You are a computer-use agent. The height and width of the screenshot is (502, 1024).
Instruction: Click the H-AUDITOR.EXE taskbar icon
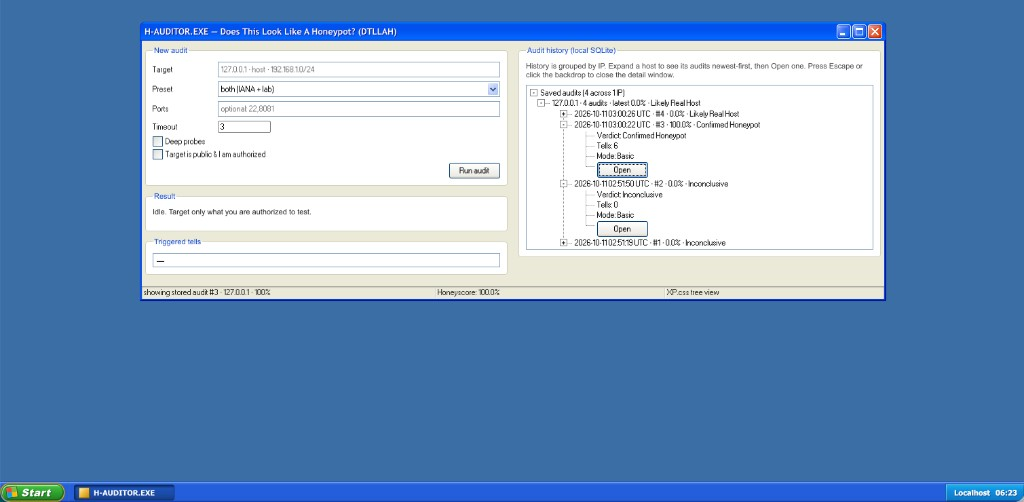124,492
